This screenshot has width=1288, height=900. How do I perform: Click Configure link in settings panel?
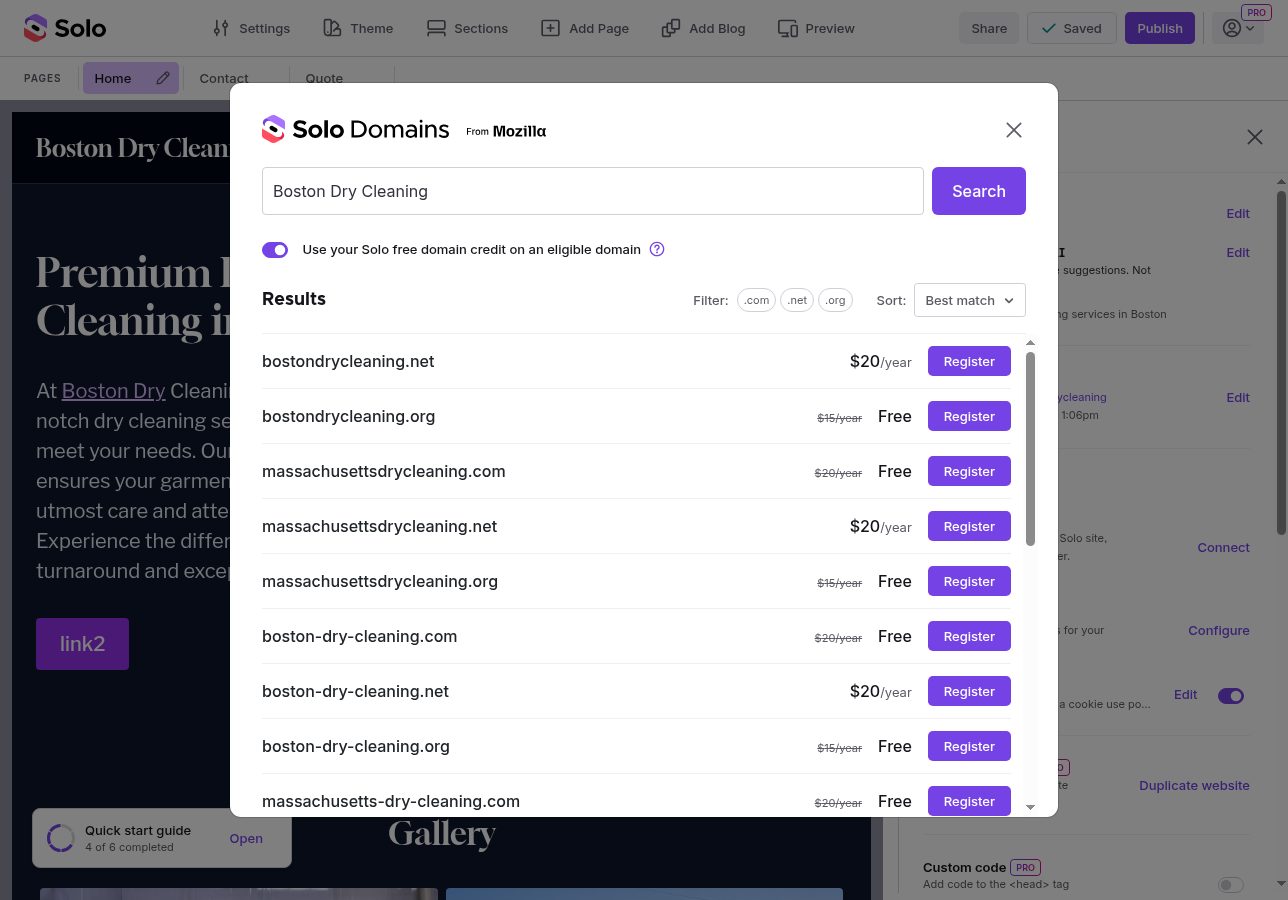point(1219,630)
